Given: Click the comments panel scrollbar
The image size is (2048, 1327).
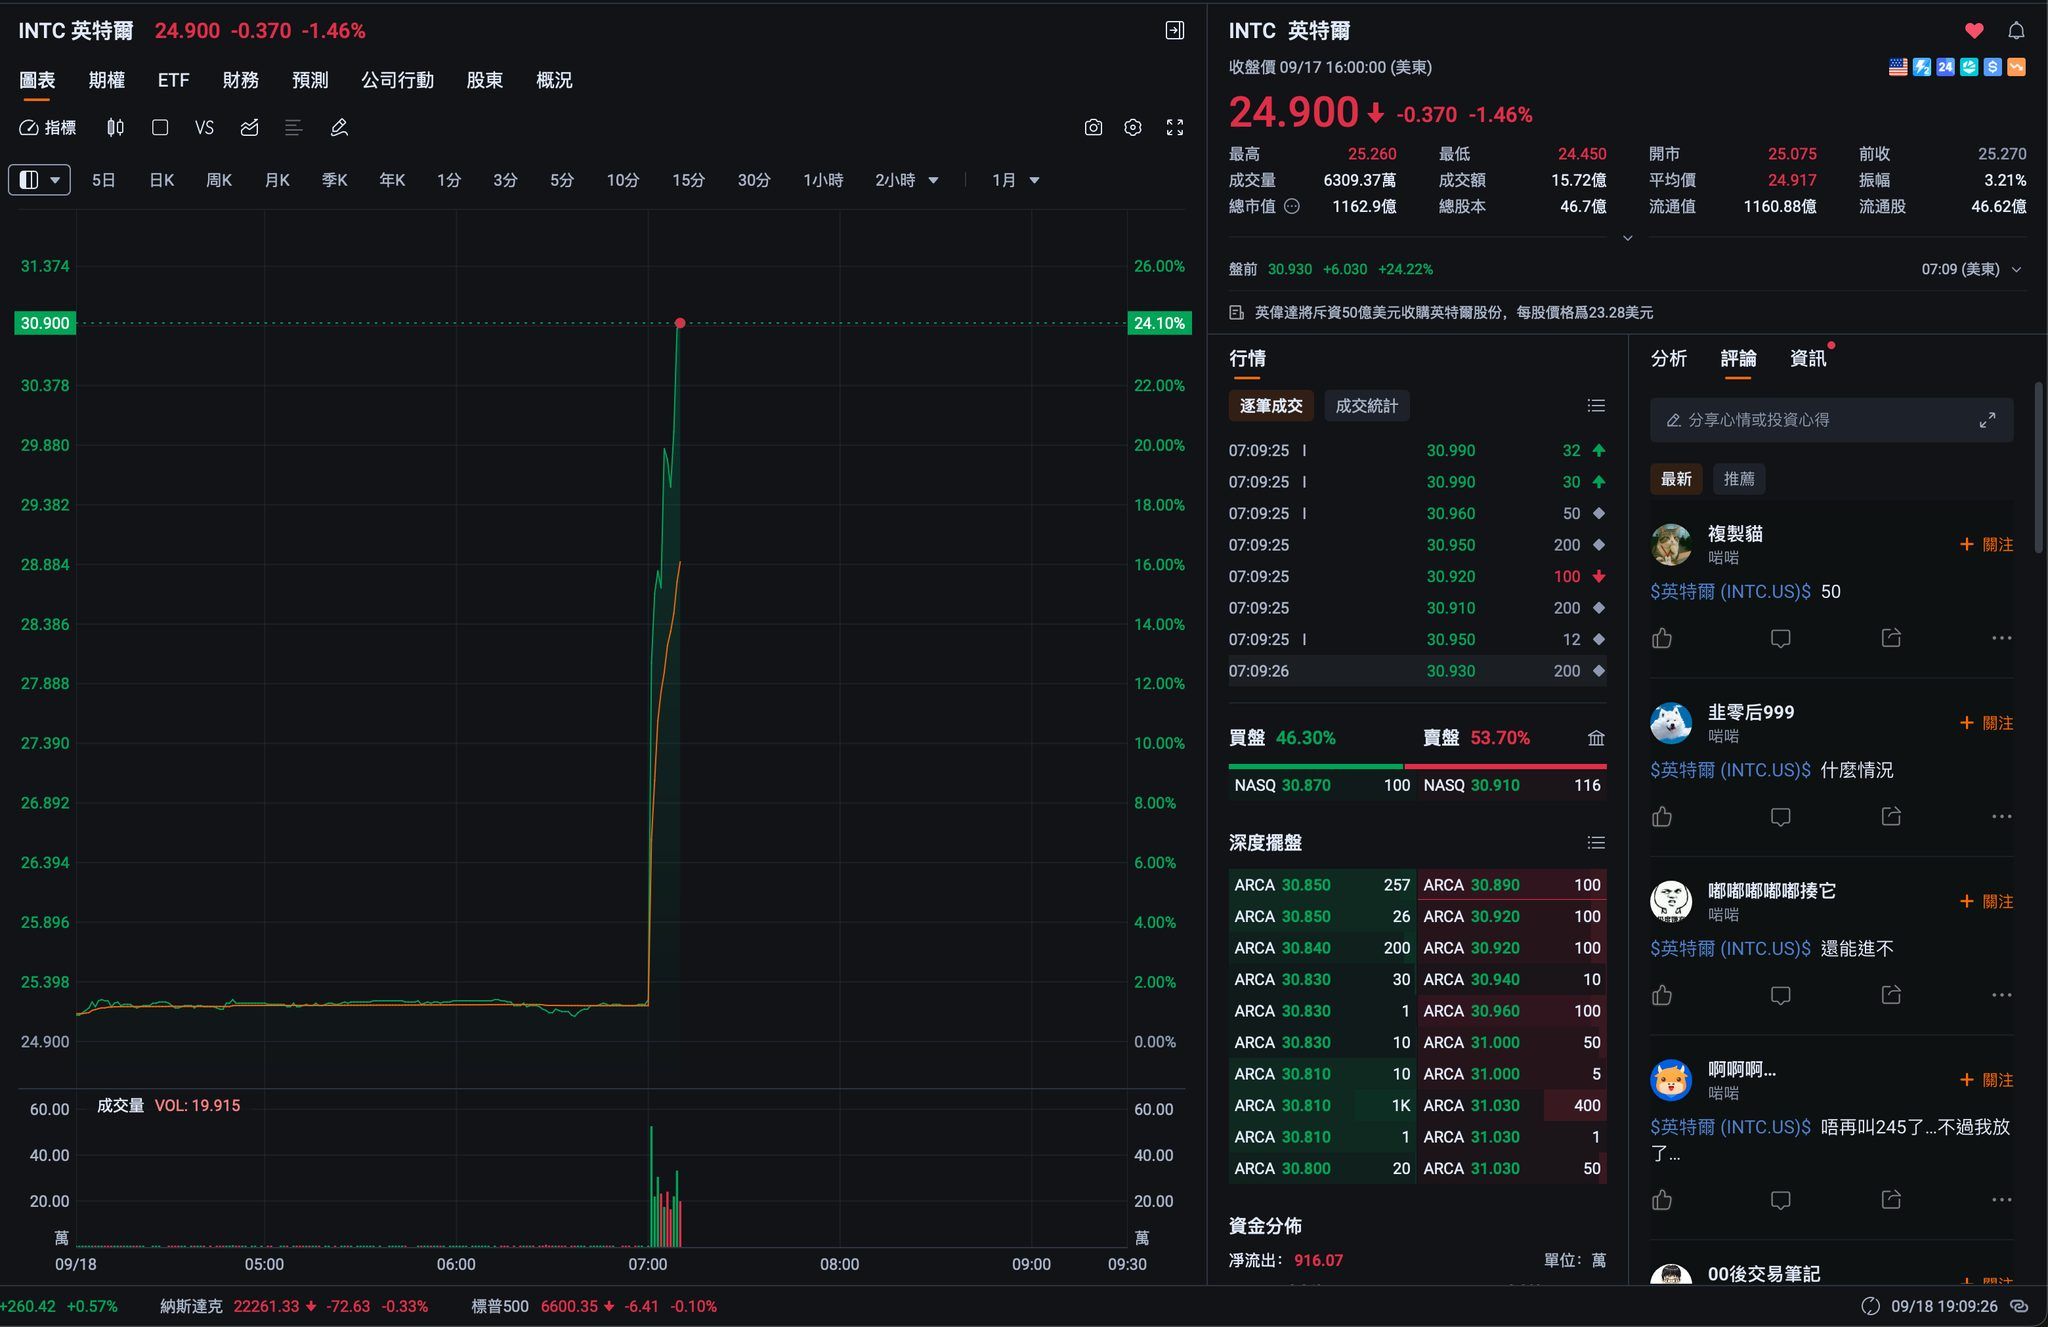Looking at the screenshot, I should pyautogui.click(x=2038, y=468).
